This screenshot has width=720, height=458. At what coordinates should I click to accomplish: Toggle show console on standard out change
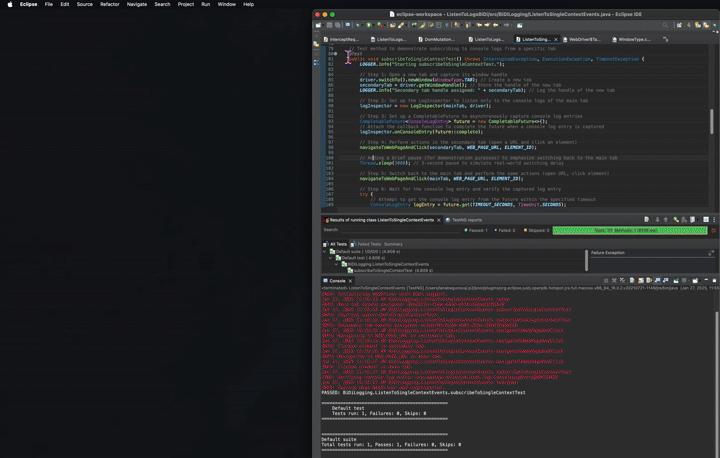pyautogui.click(x=657, y=280)
